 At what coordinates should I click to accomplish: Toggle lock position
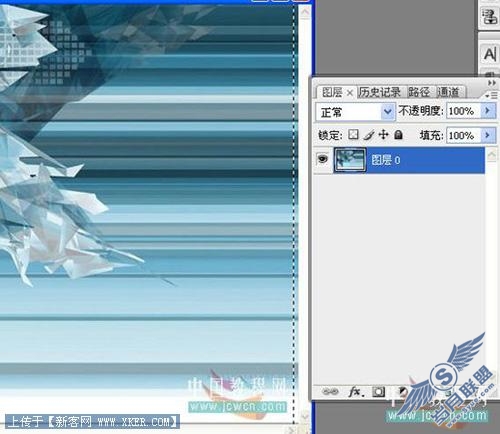coord(384,134)
